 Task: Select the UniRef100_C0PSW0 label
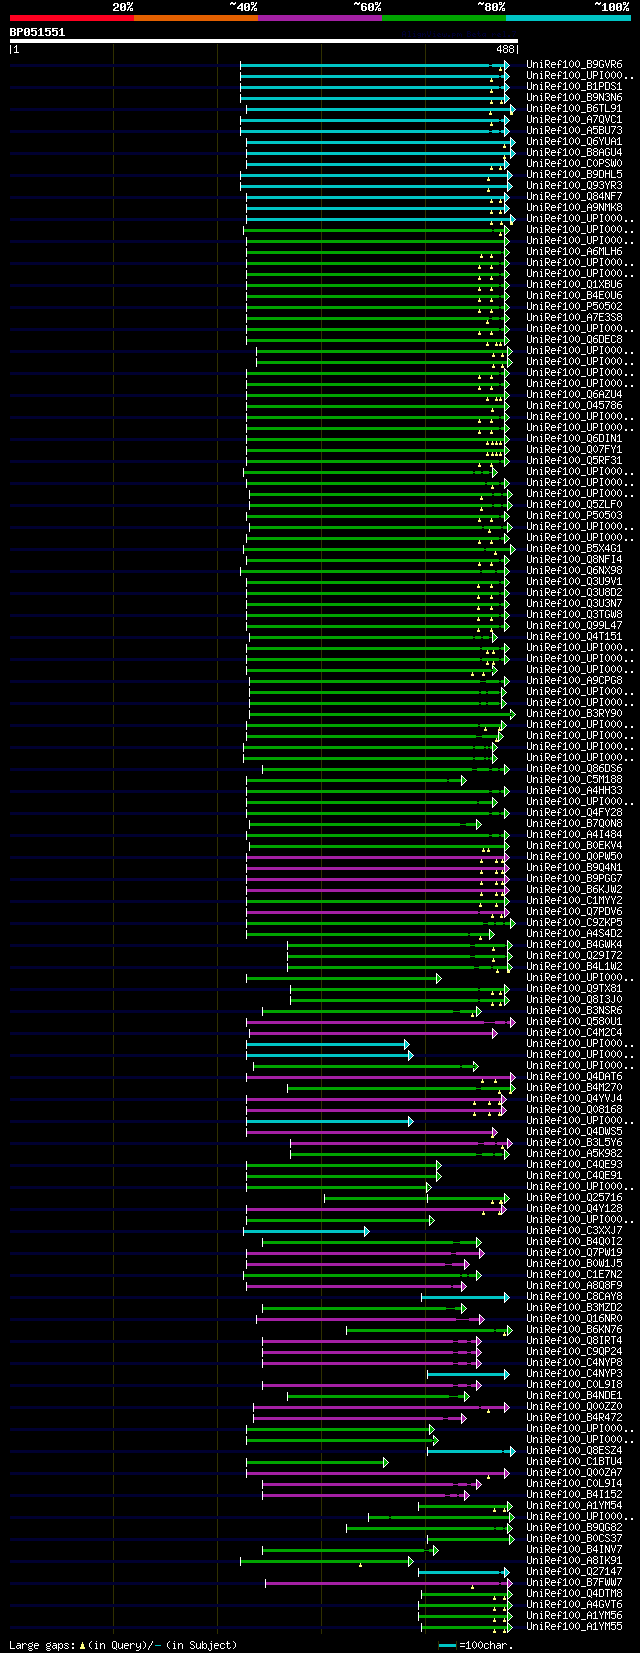coord(574,163)
